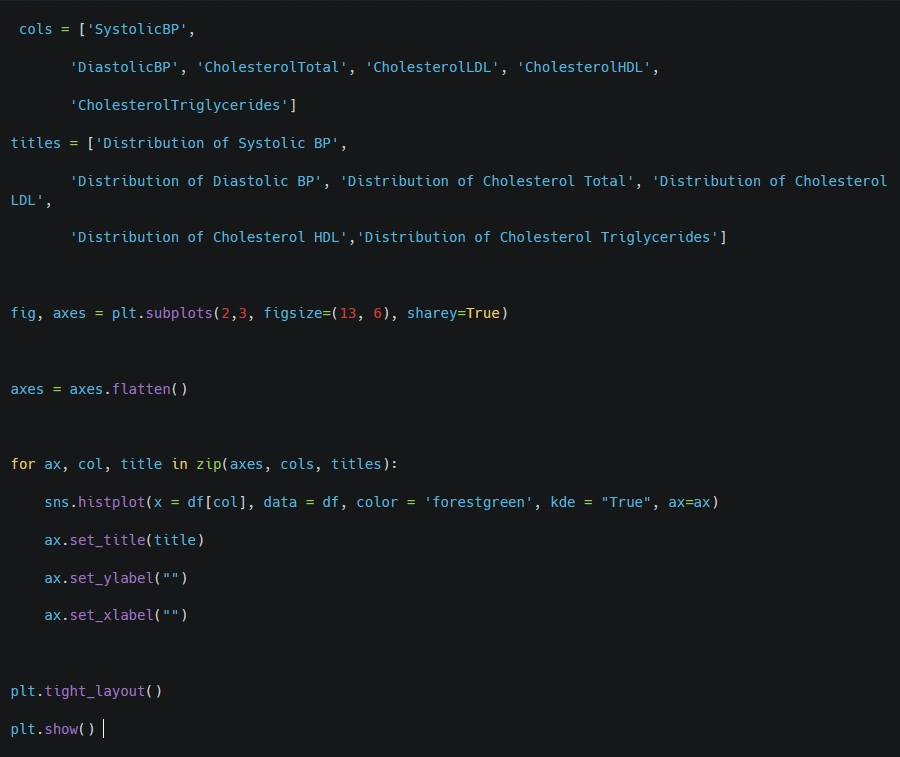Click the zip function call
Viewport: 900px width, 757px height.
point(208,464)
